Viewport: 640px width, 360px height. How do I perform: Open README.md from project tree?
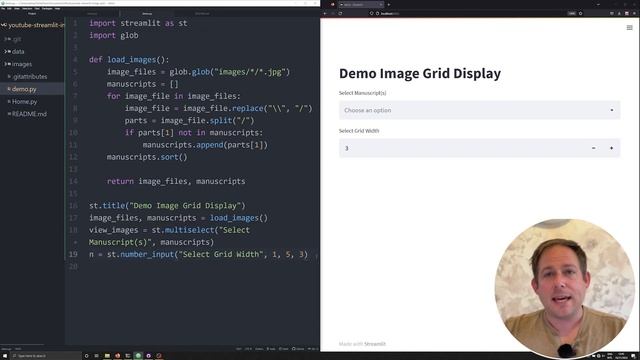coord(27,114)
